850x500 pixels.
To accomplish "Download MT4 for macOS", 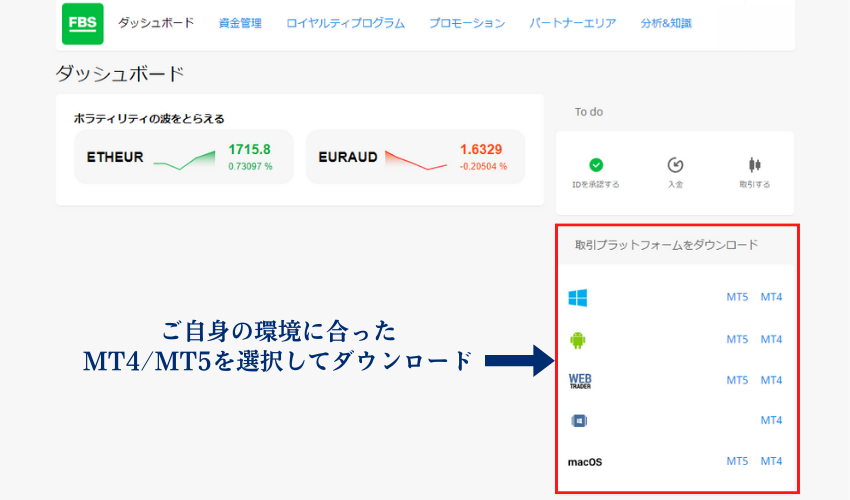I will pos(771,461).
